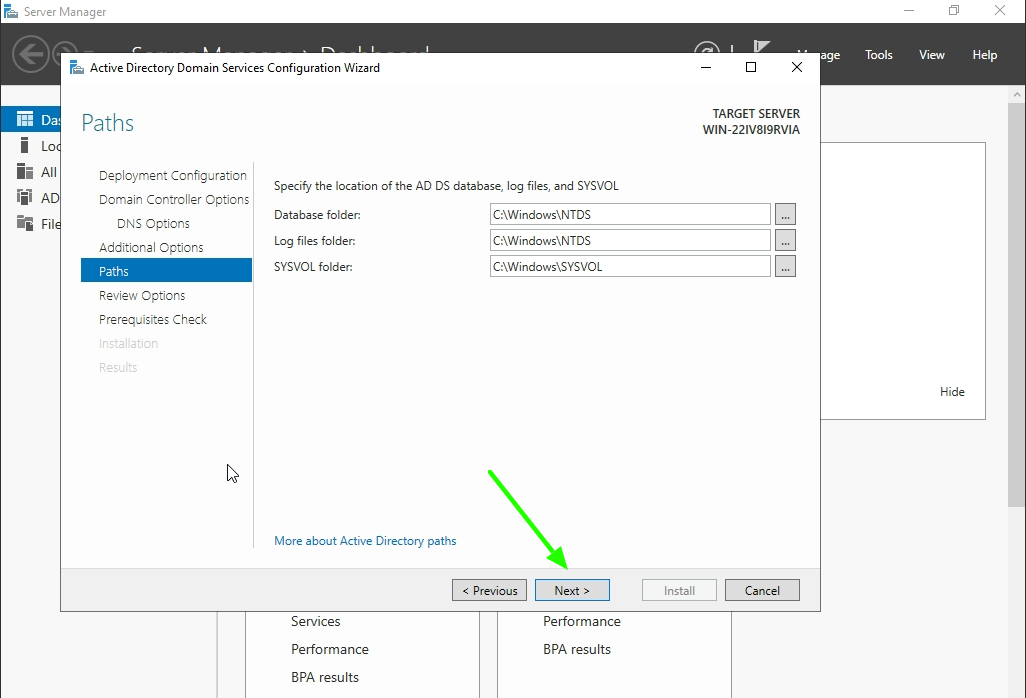Browse for a different Database folder

point(786,213)
